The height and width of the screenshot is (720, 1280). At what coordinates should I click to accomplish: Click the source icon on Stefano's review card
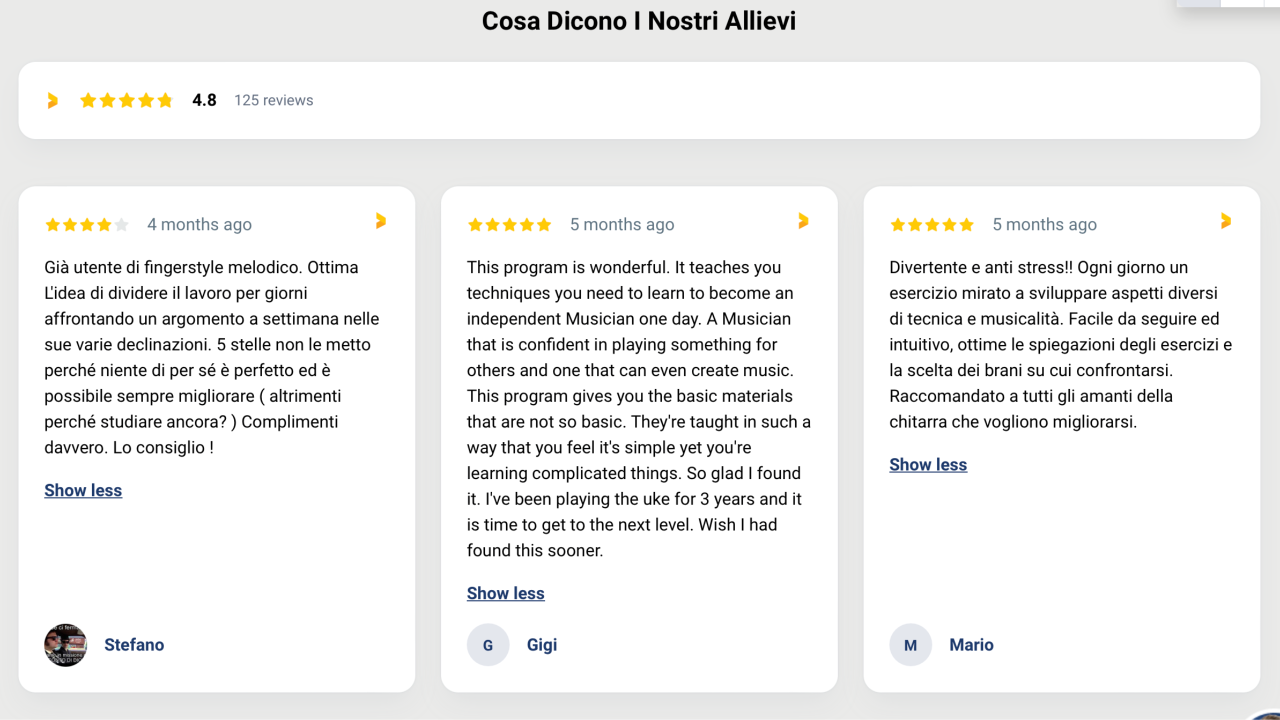pos(380,221)
